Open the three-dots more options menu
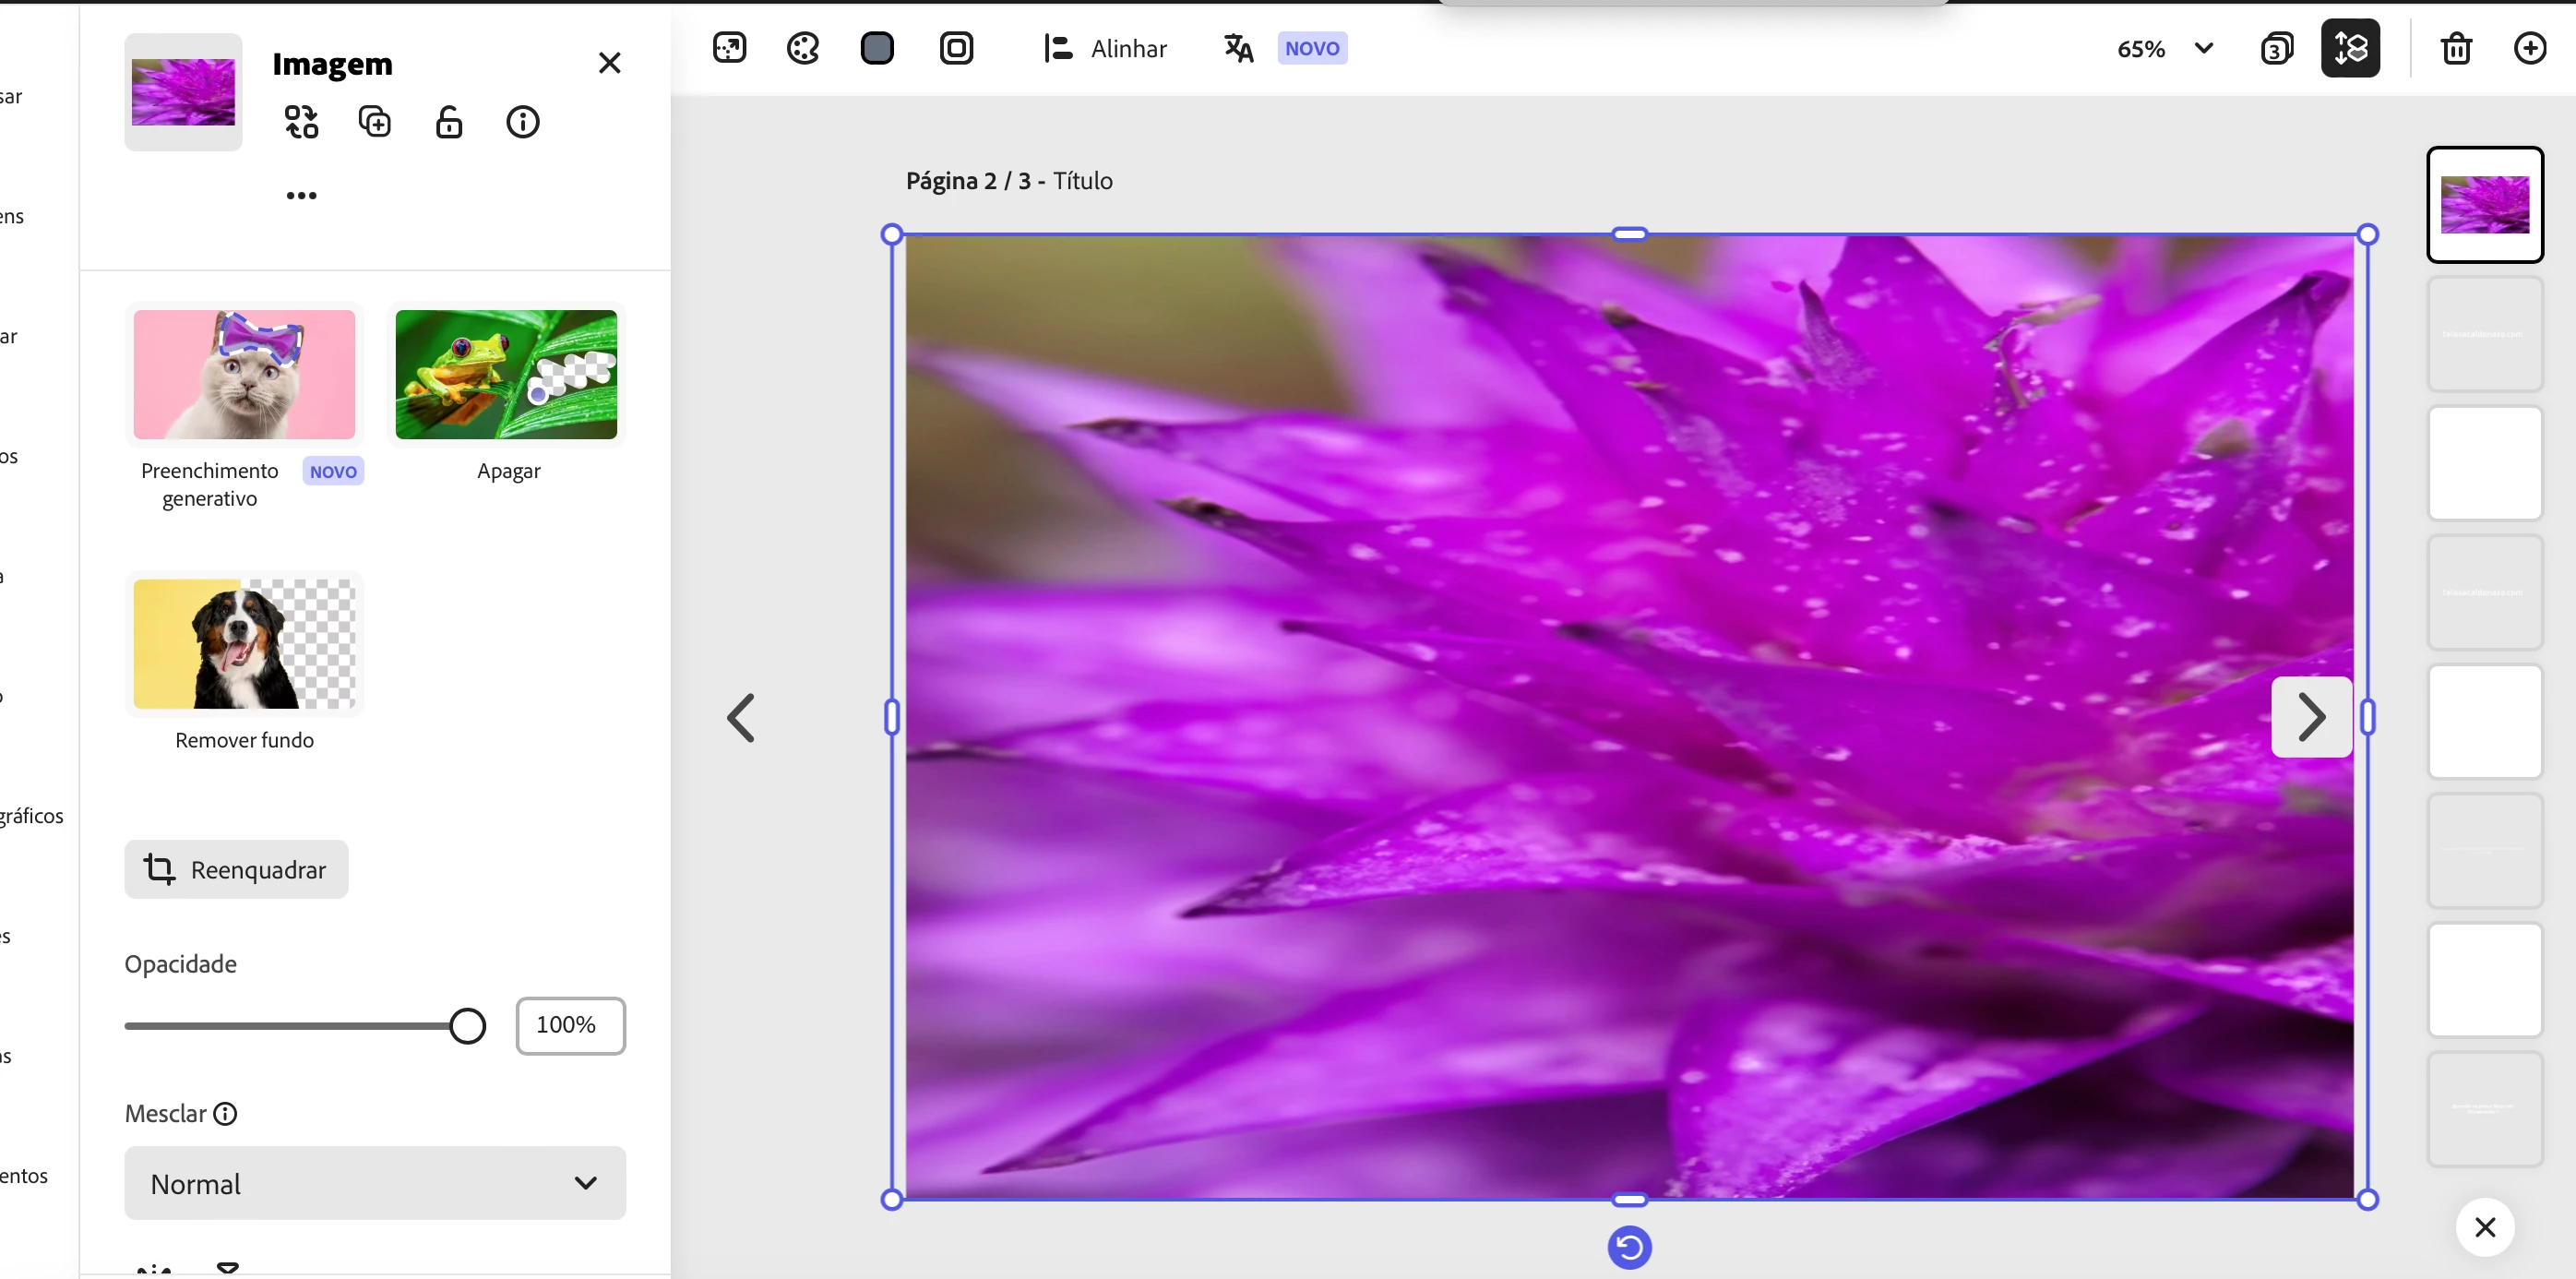This screenshot has height=1279, width=2576. pyautogui.click(x=301, y=195)
